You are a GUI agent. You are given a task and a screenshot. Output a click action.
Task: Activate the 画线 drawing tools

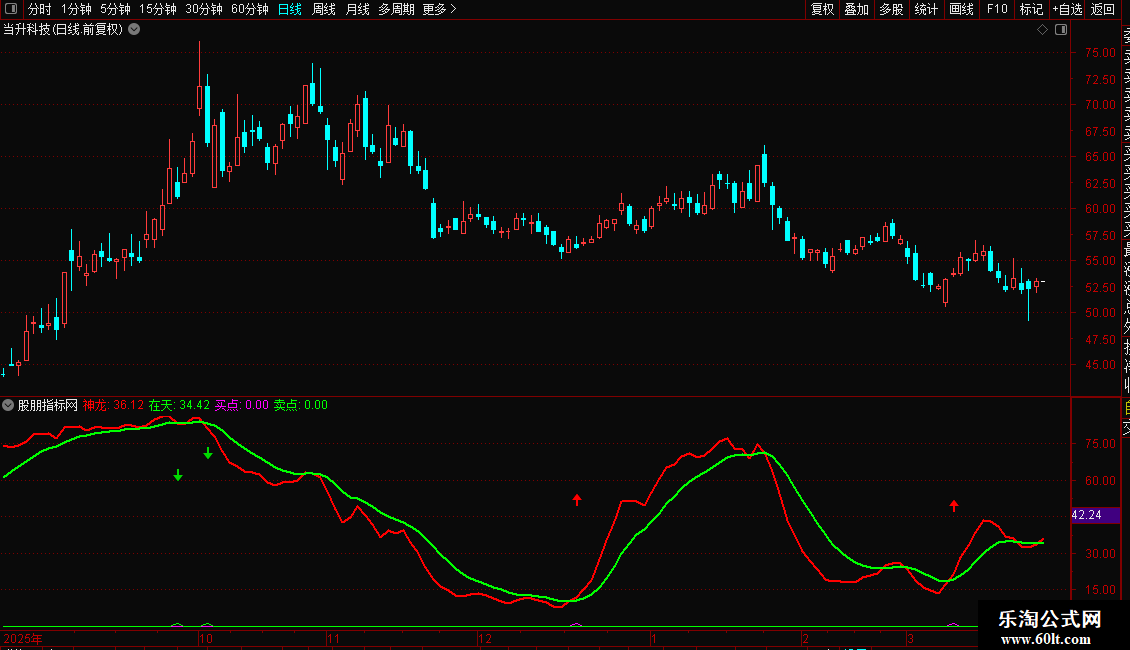[x=961, y=9]
